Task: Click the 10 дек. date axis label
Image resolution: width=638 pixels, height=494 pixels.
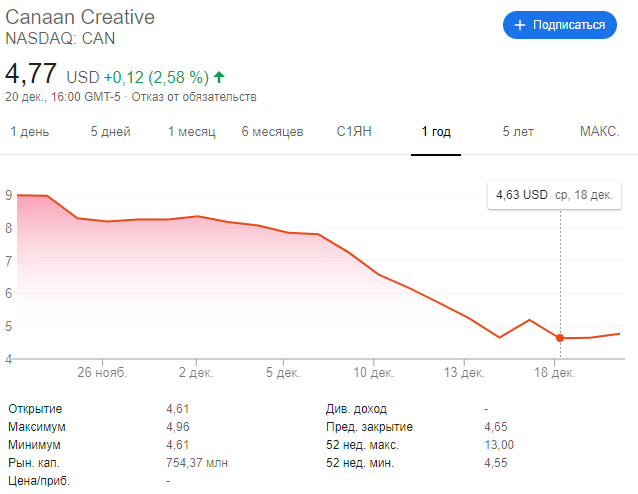Action: (x=371, y=373)
